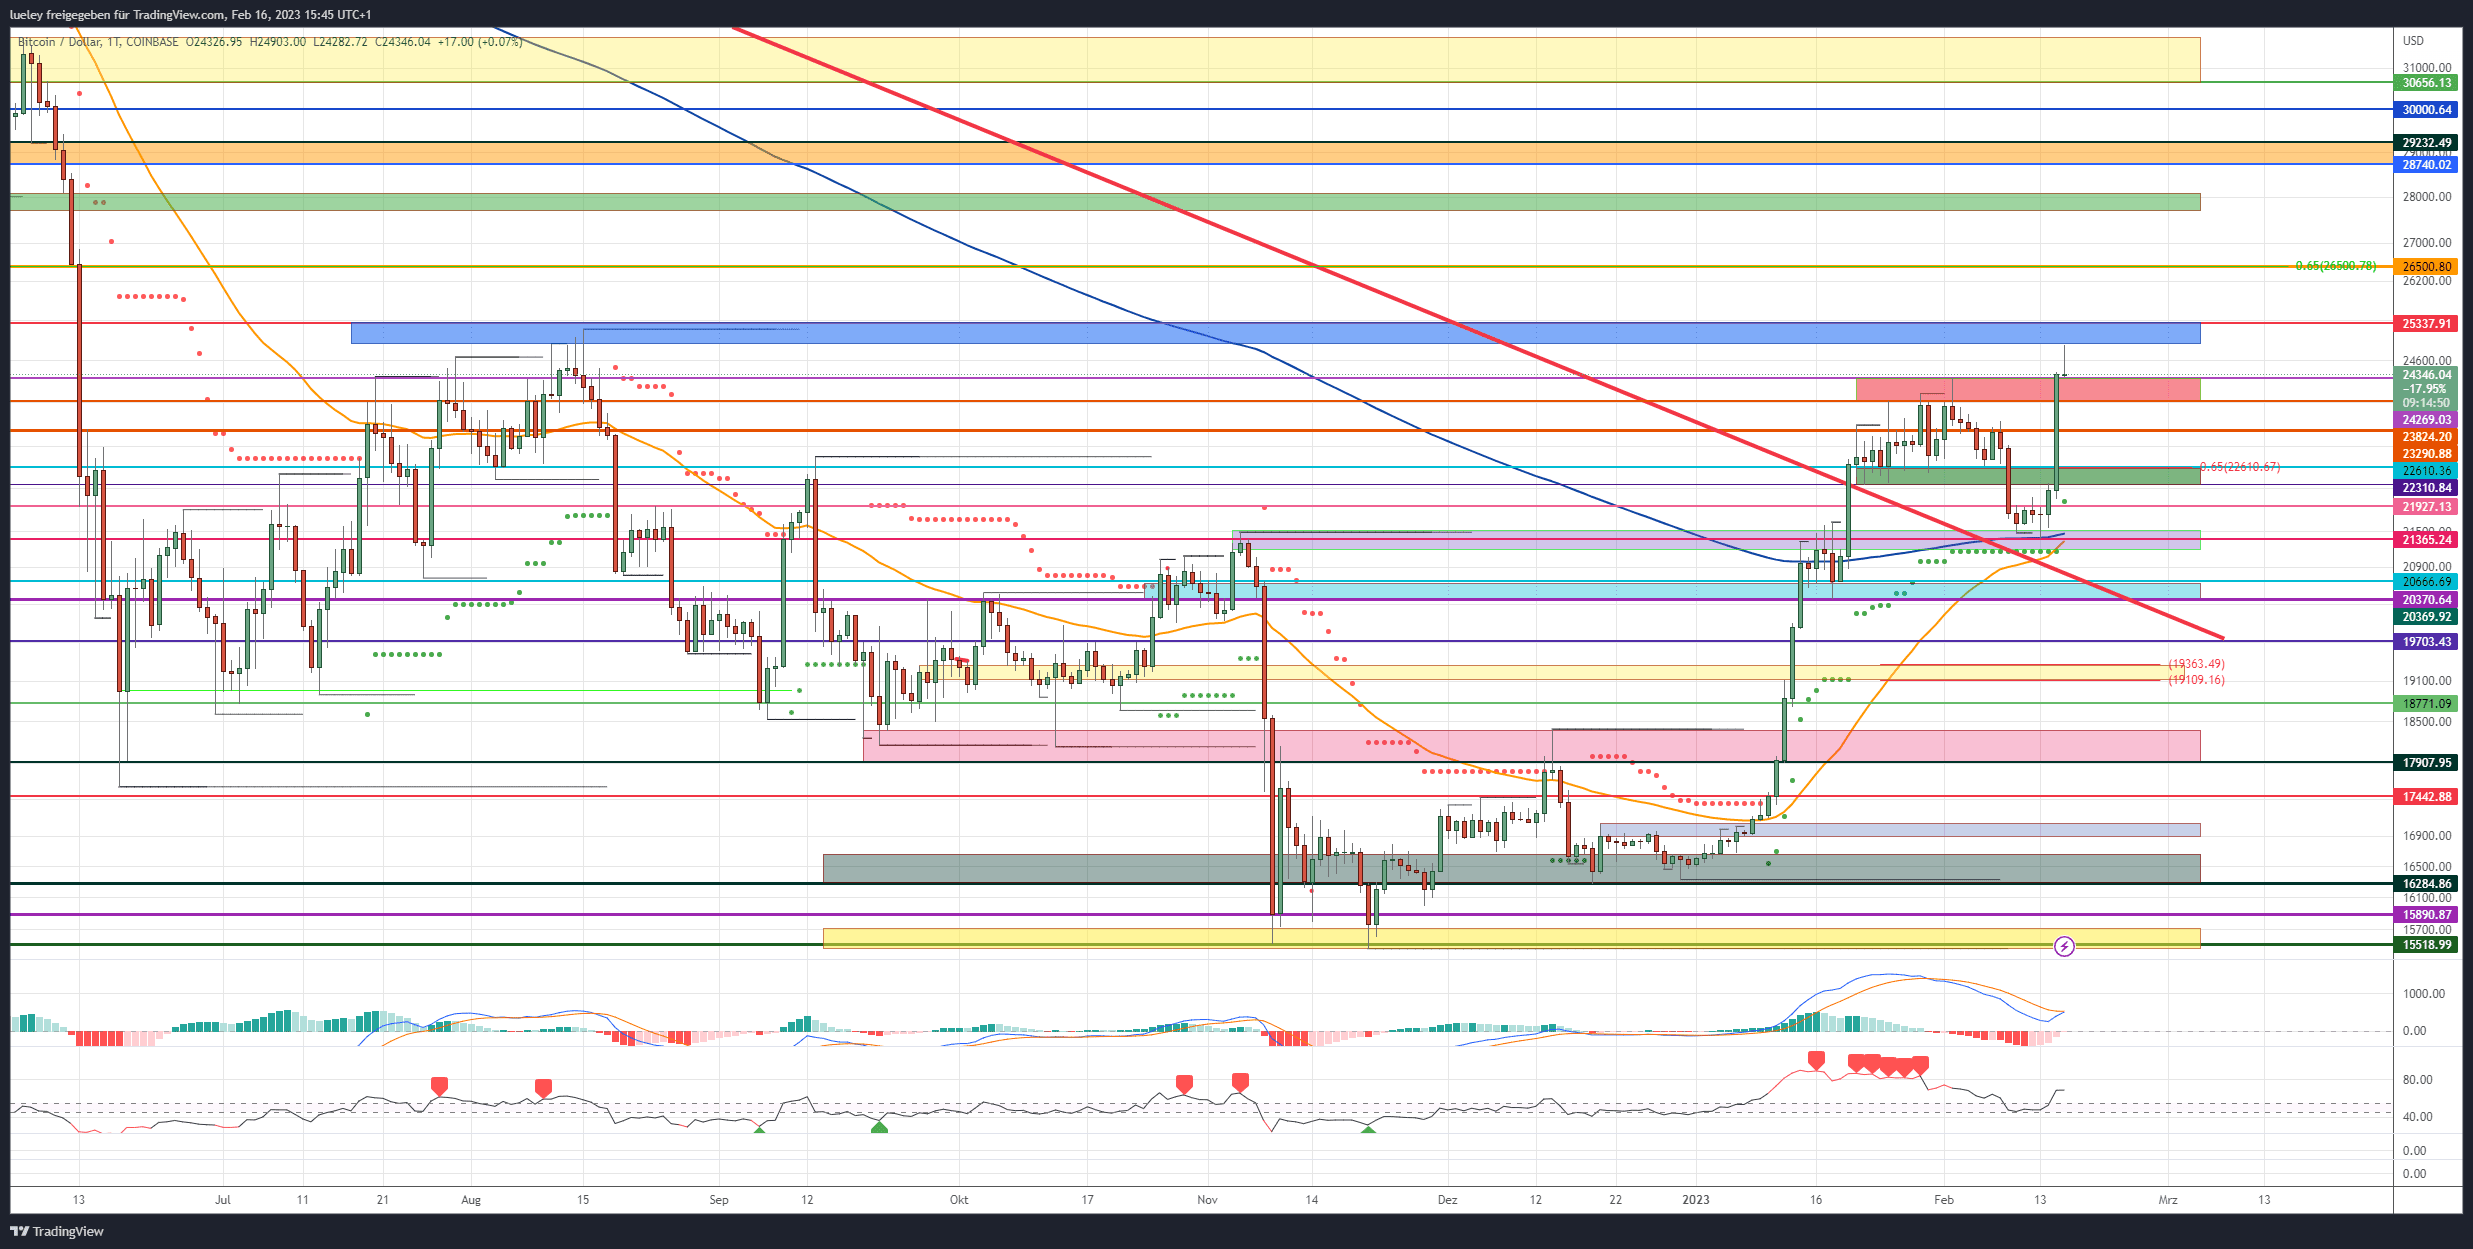Select the 30000.64 blue price label

(2424, 110)
